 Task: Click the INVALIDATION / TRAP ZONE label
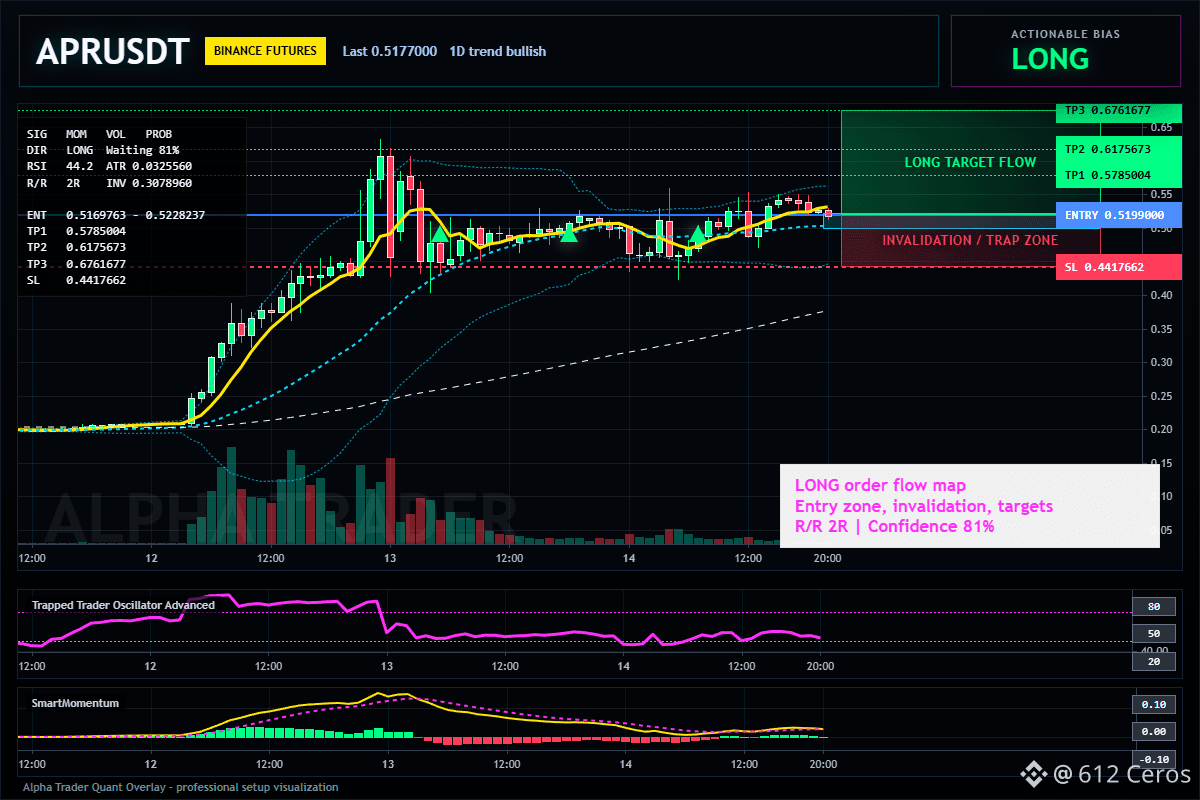[x=970, y=240]
